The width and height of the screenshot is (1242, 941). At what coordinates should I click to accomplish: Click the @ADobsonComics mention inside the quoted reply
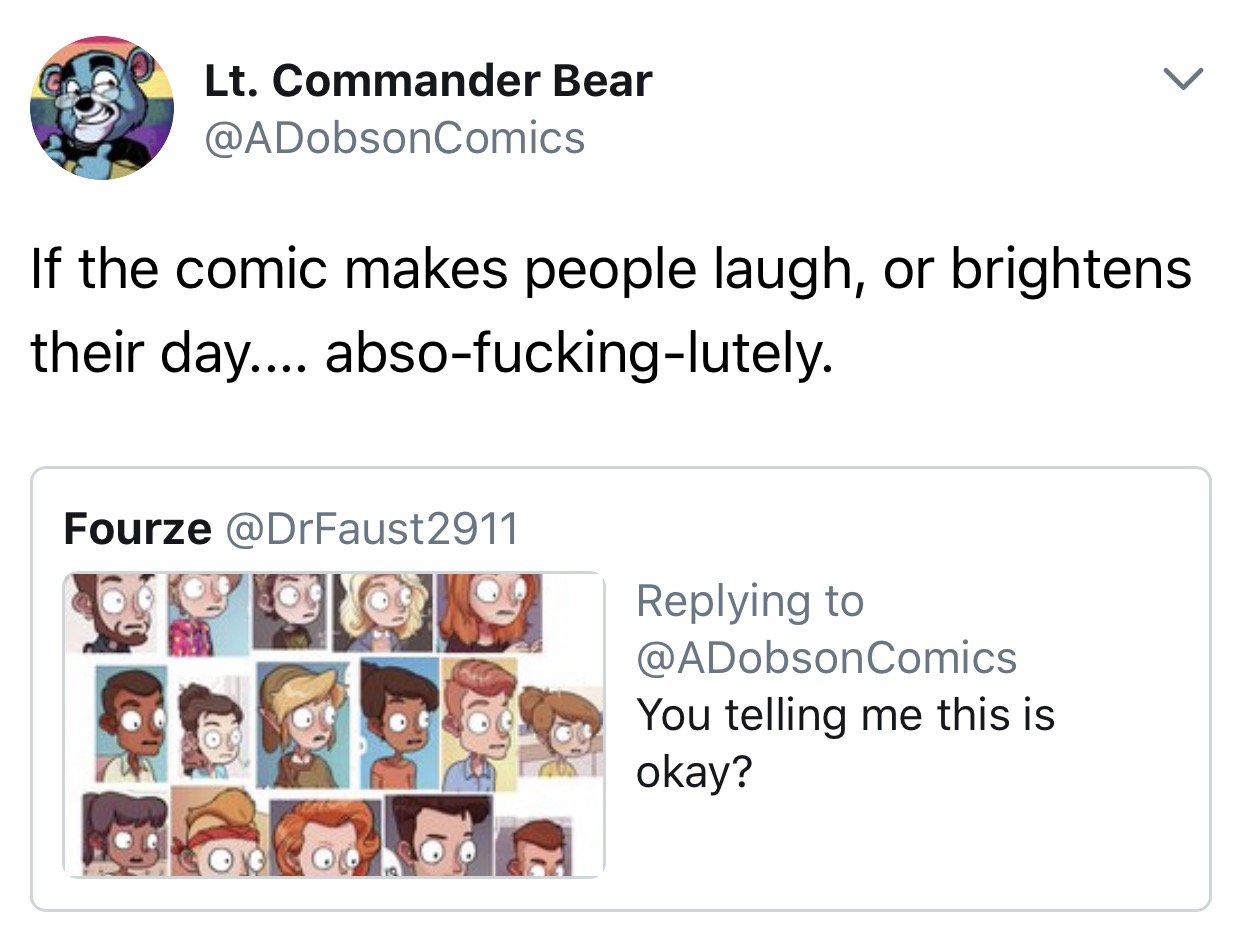(x=826, y=658)
